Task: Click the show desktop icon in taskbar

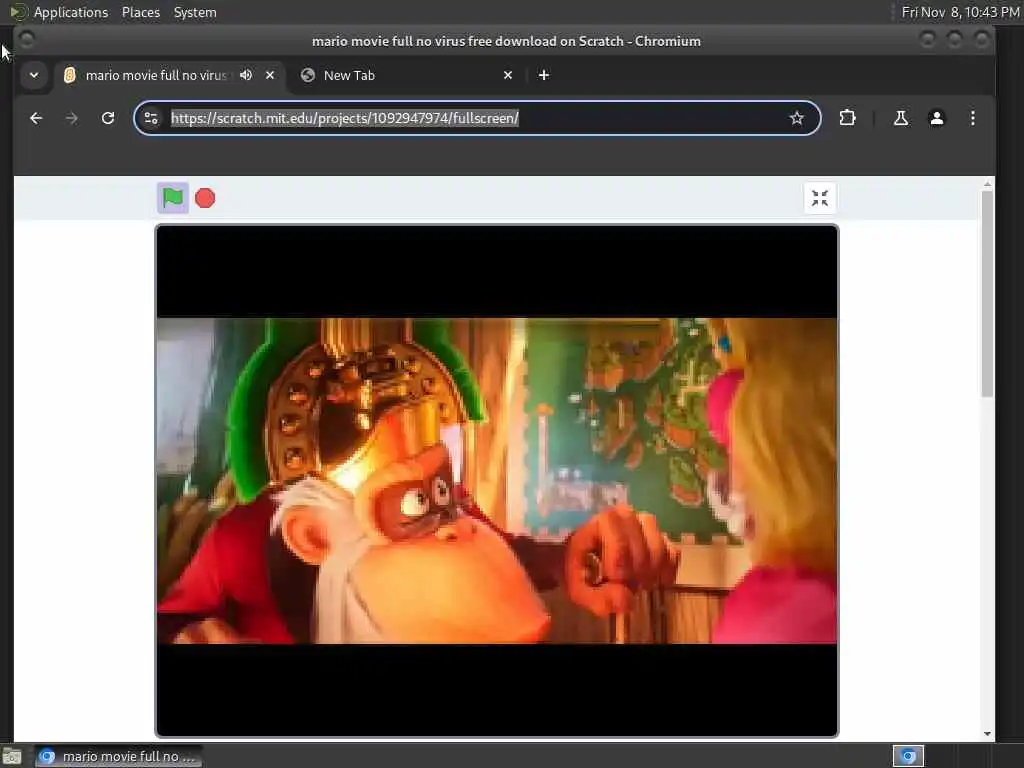Action: [x=12, y=756]
